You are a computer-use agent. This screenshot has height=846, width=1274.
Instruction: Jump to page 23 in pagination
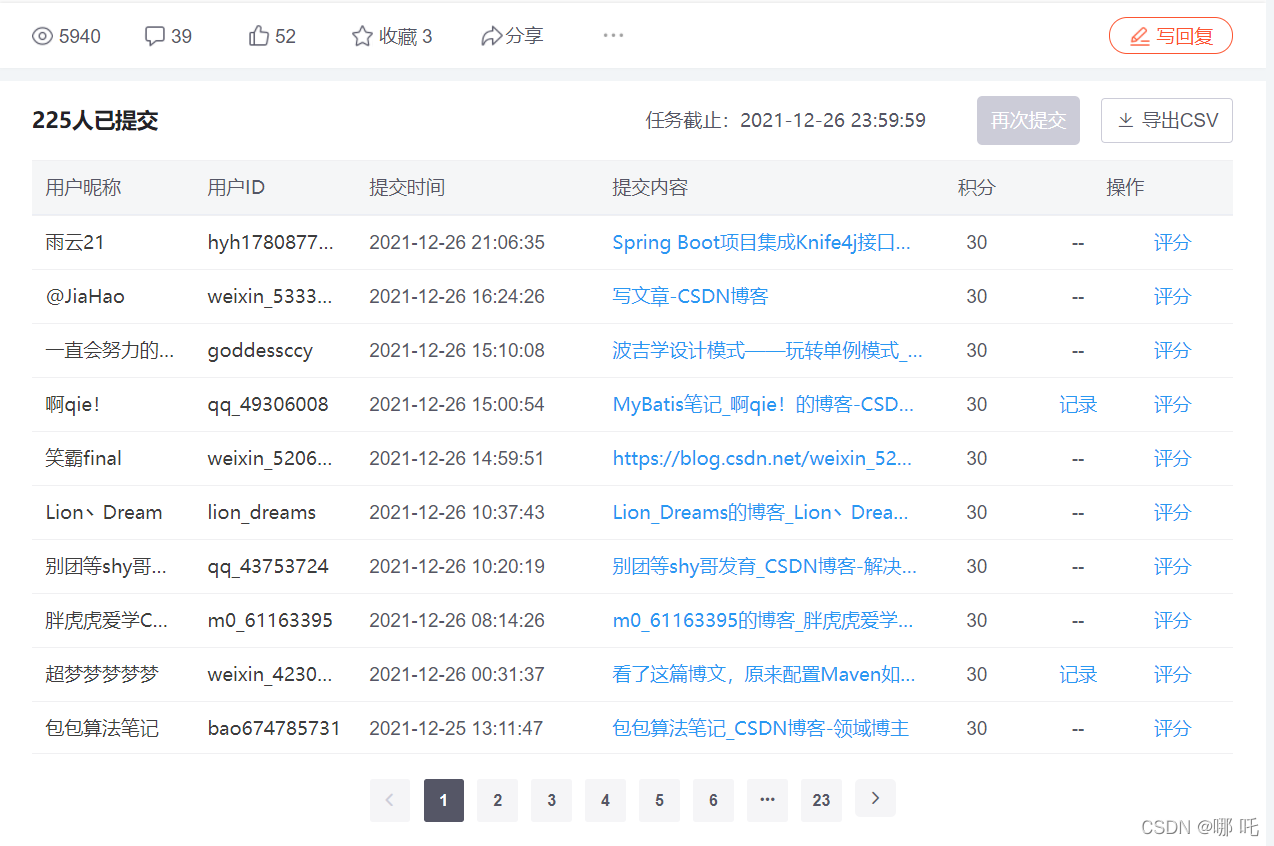[x=821, y=800]
